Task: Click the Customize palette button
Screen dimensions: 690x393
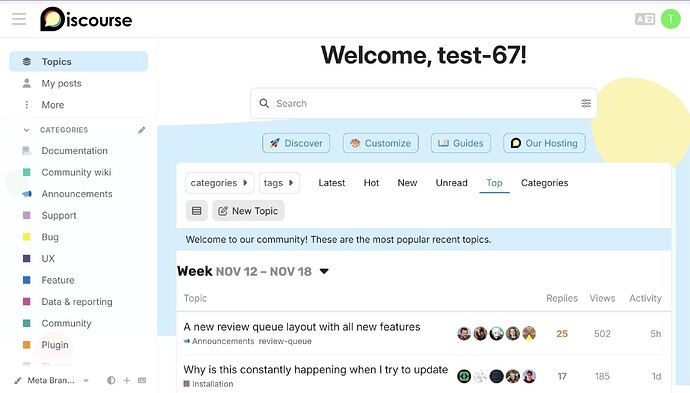Action: pos(381,143)
